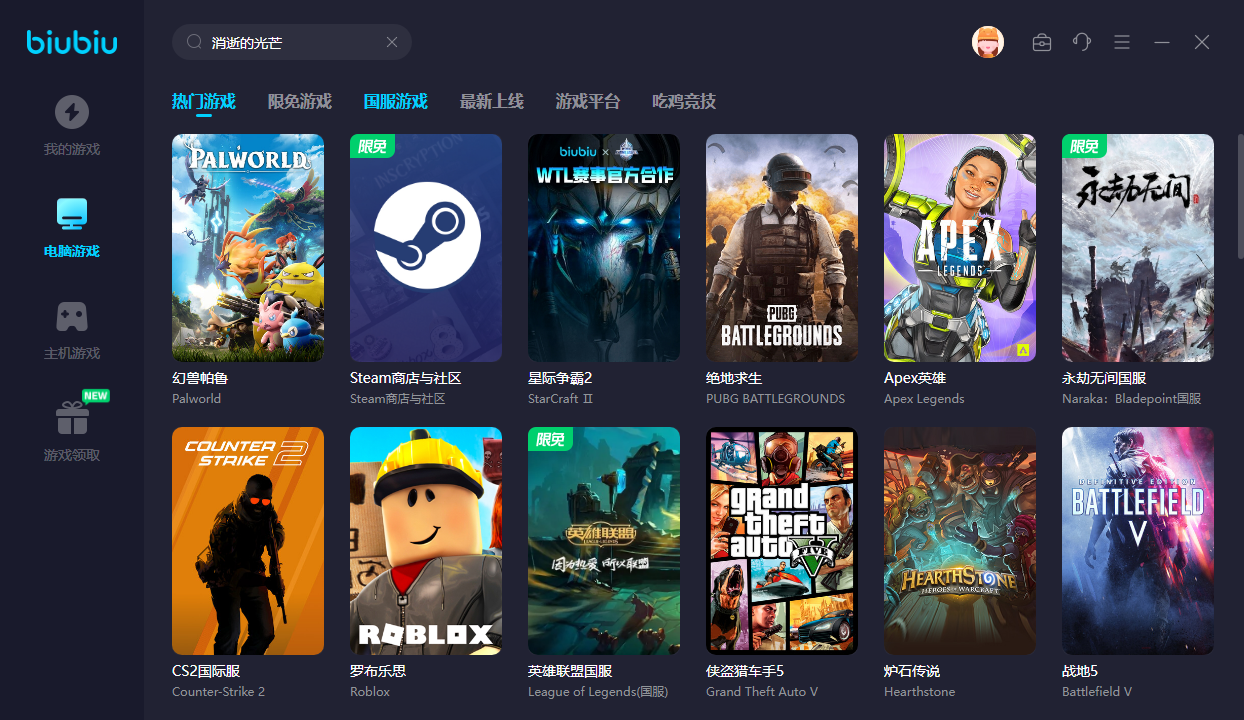This screenshot has width=1244, height=720.
Task: Select the Palworld game cover
Action: [248, 248]
